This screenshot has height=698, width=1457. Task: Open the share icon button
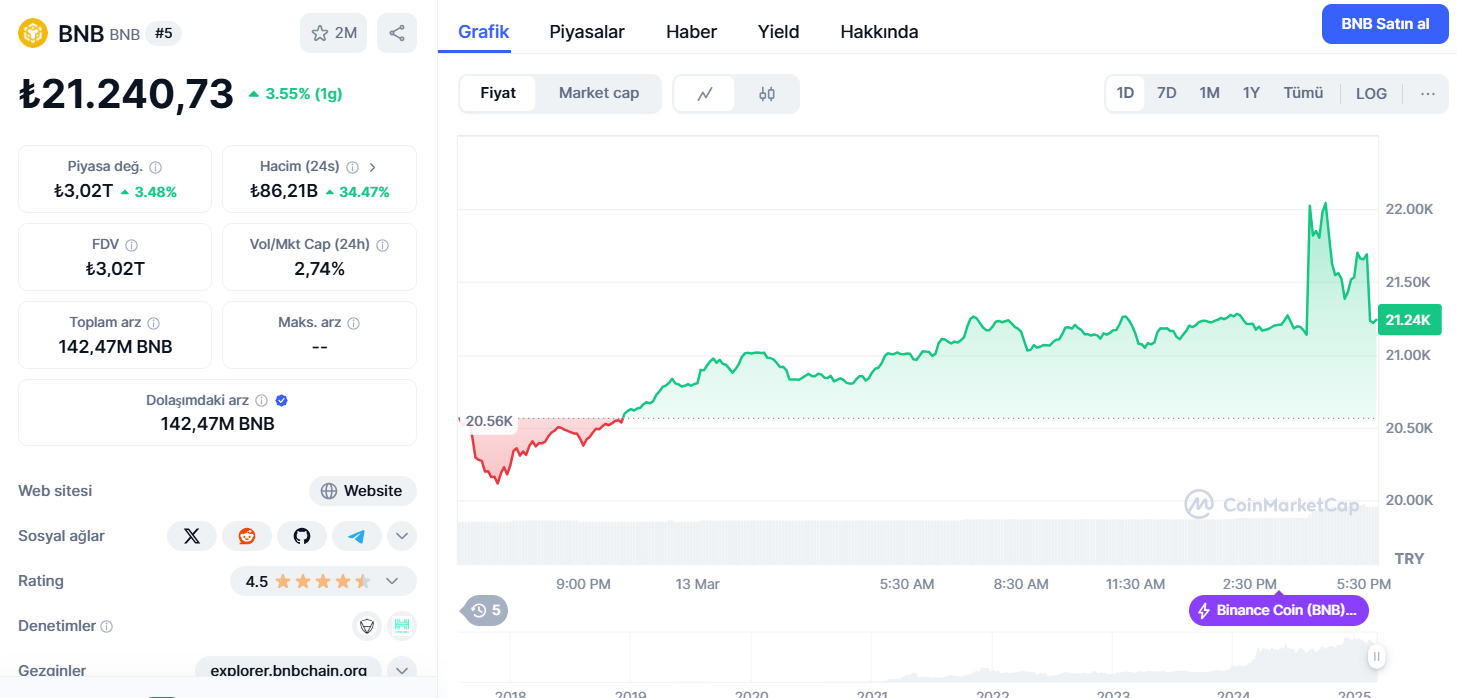(397, 33)
